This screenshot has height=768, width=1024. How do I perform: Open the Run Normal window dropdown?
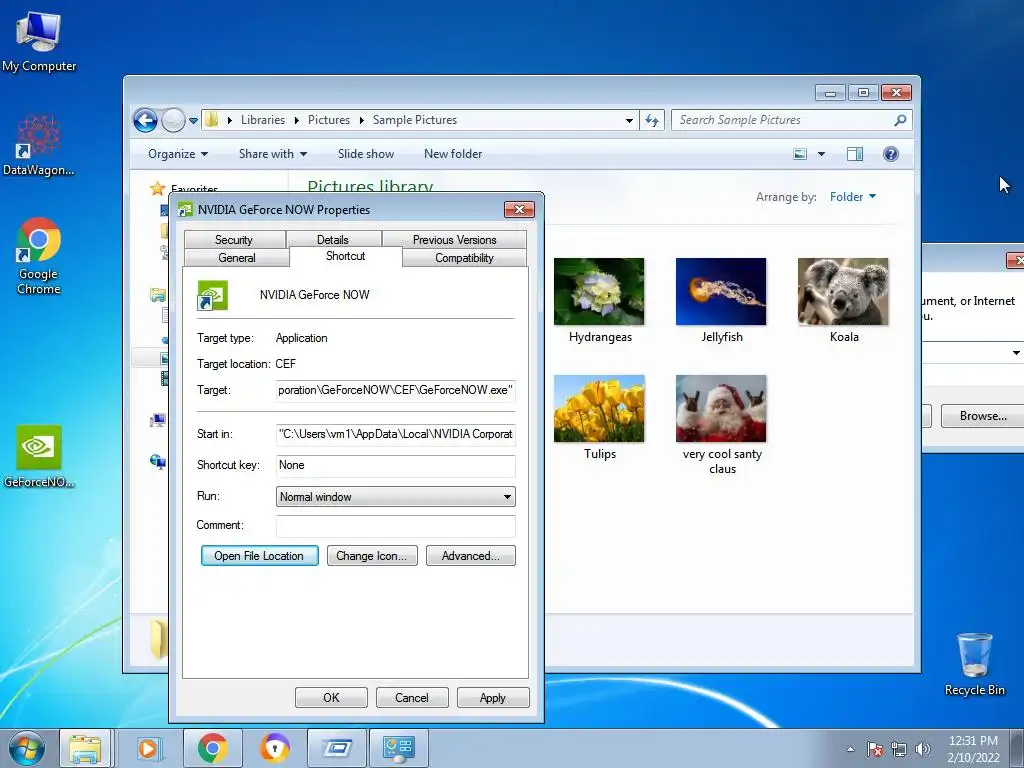tap(395, 496)
